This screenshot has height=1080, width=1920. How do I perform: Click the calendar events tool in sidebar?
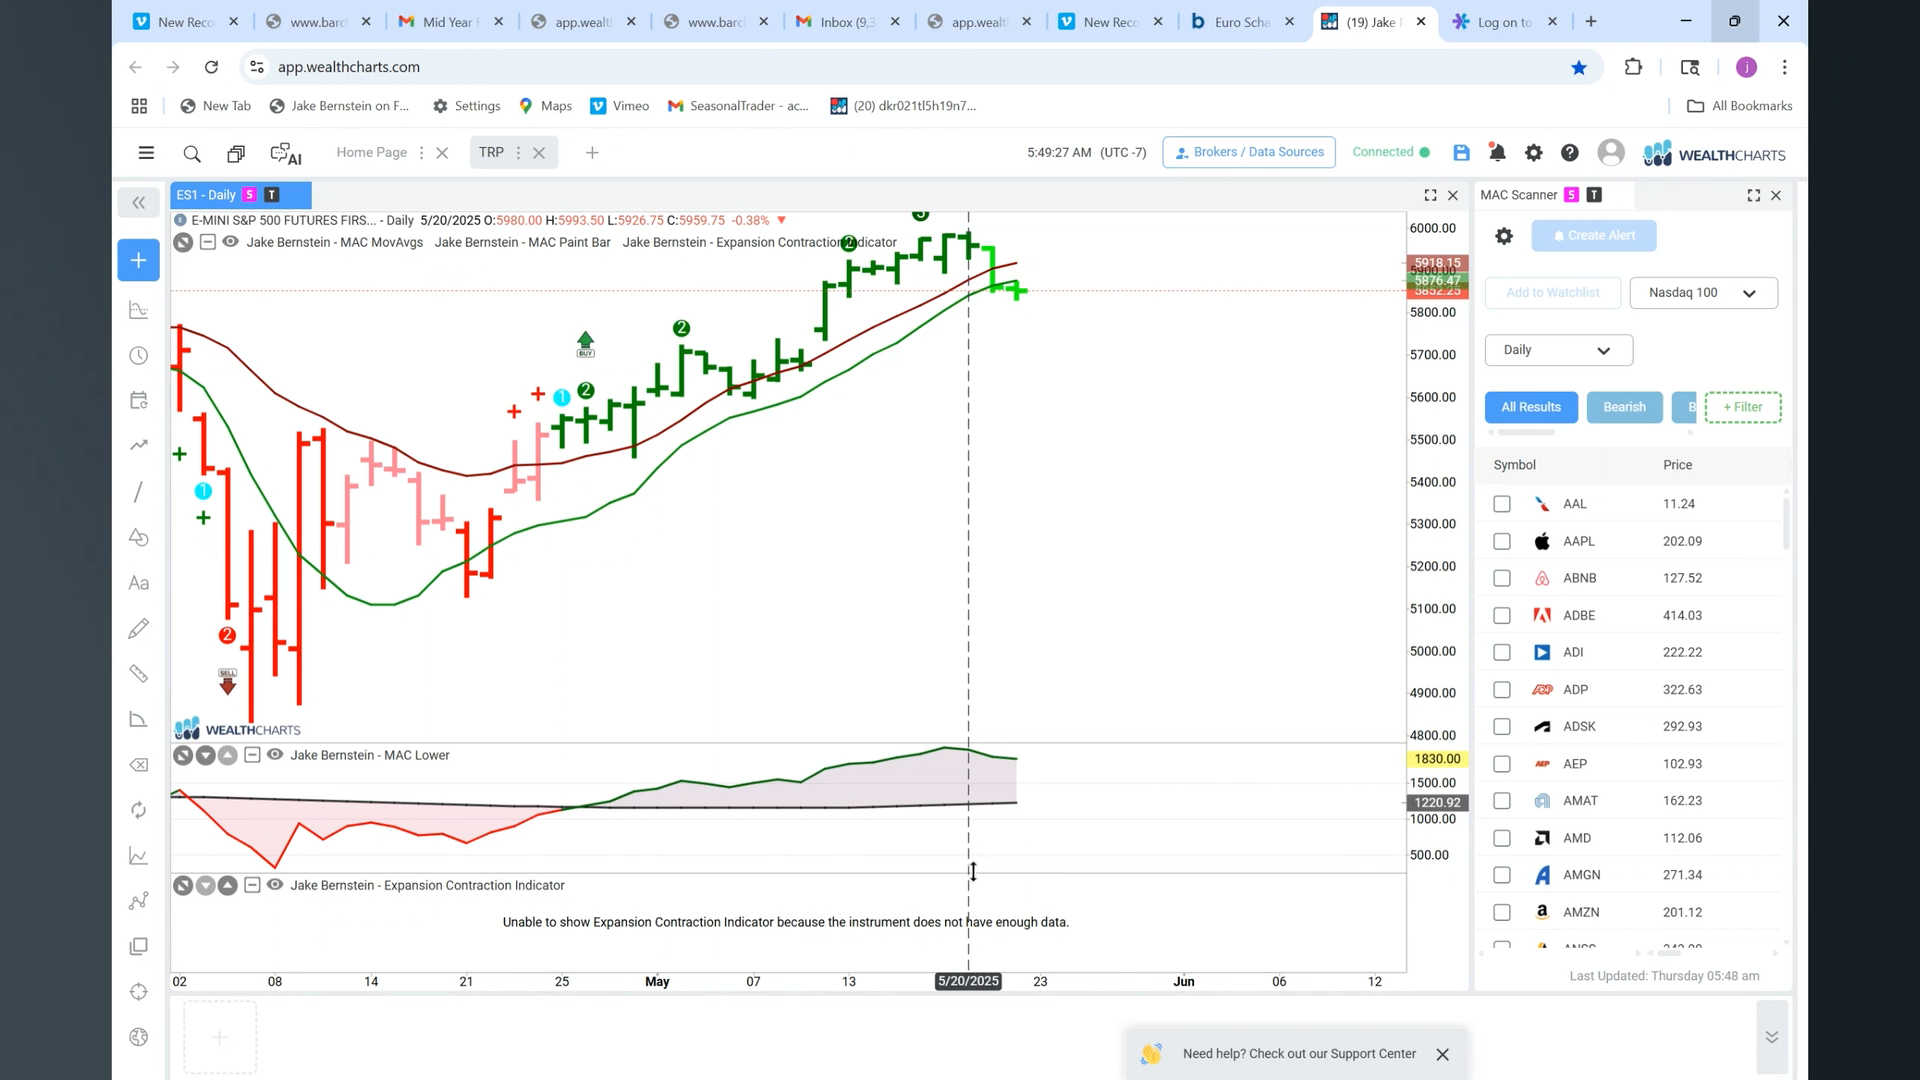pyautogui.click(x=139, y=400)
